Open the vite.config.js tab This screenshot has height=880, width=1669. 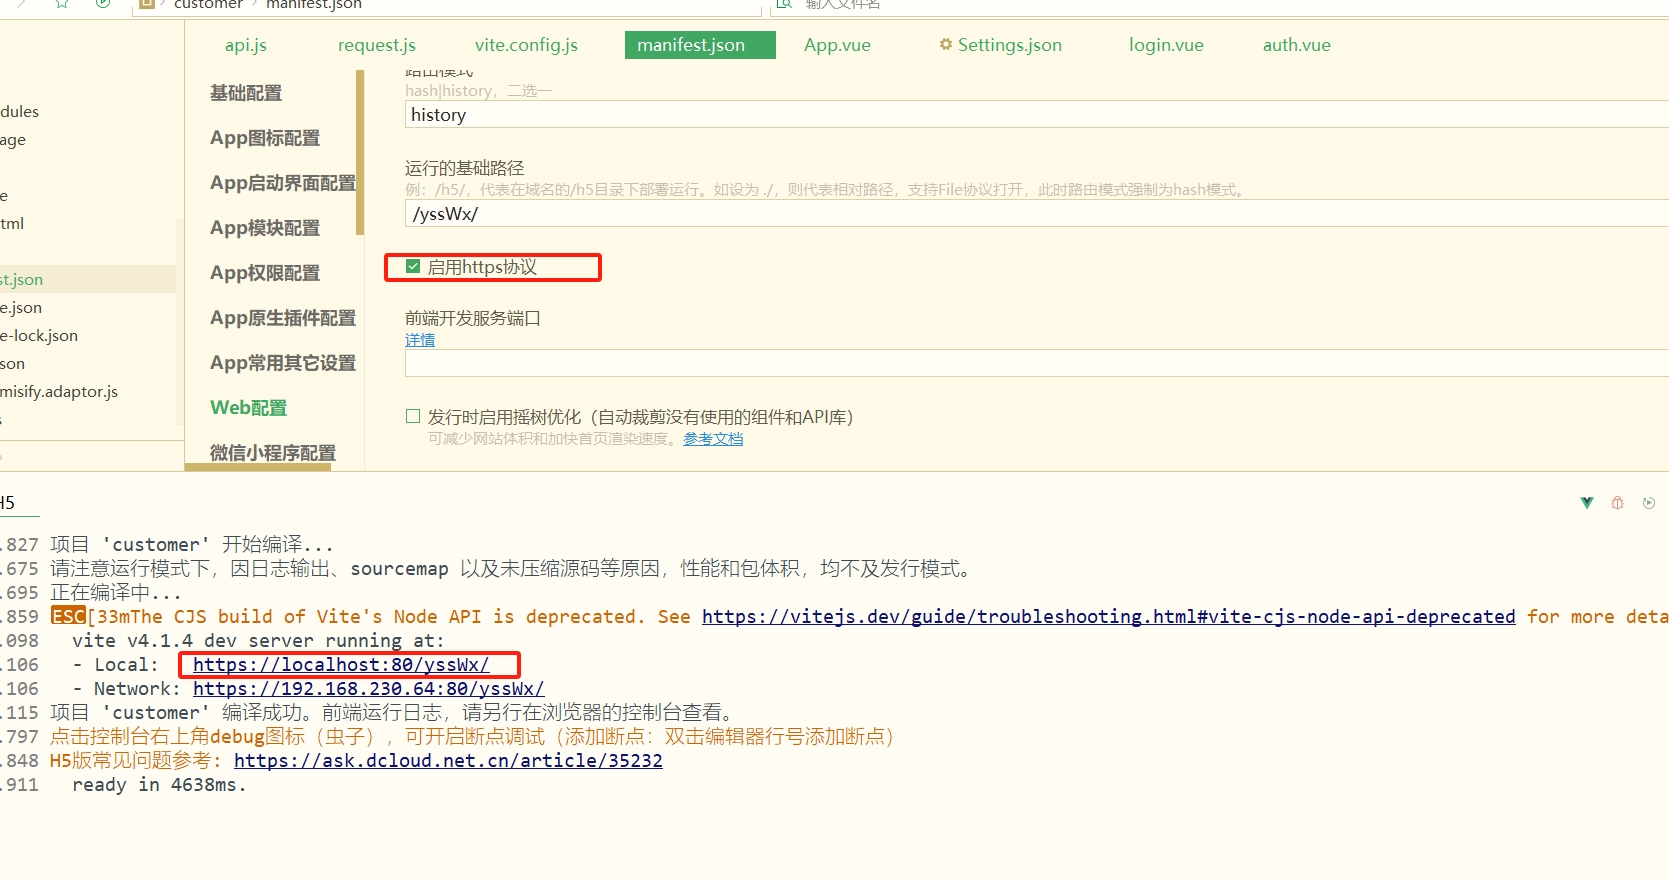526,45
